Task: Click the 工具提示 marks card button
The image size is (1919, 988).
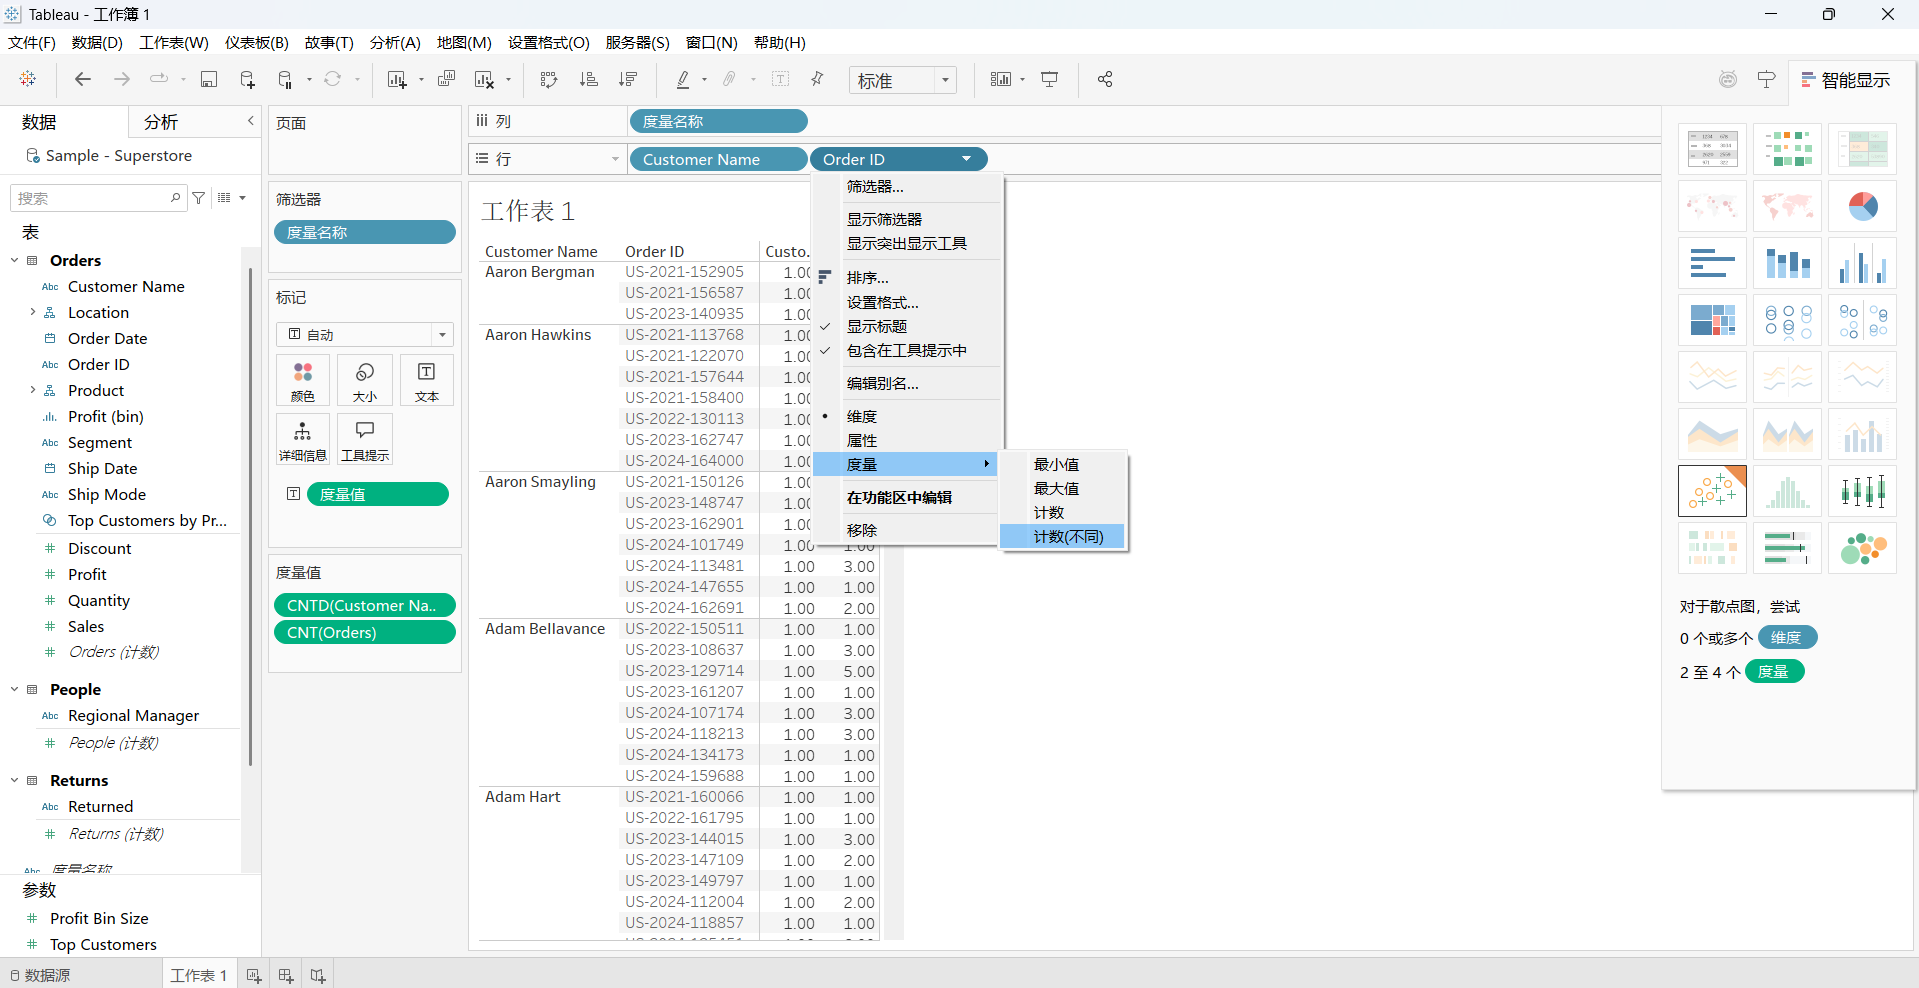Action: point(365,440)
